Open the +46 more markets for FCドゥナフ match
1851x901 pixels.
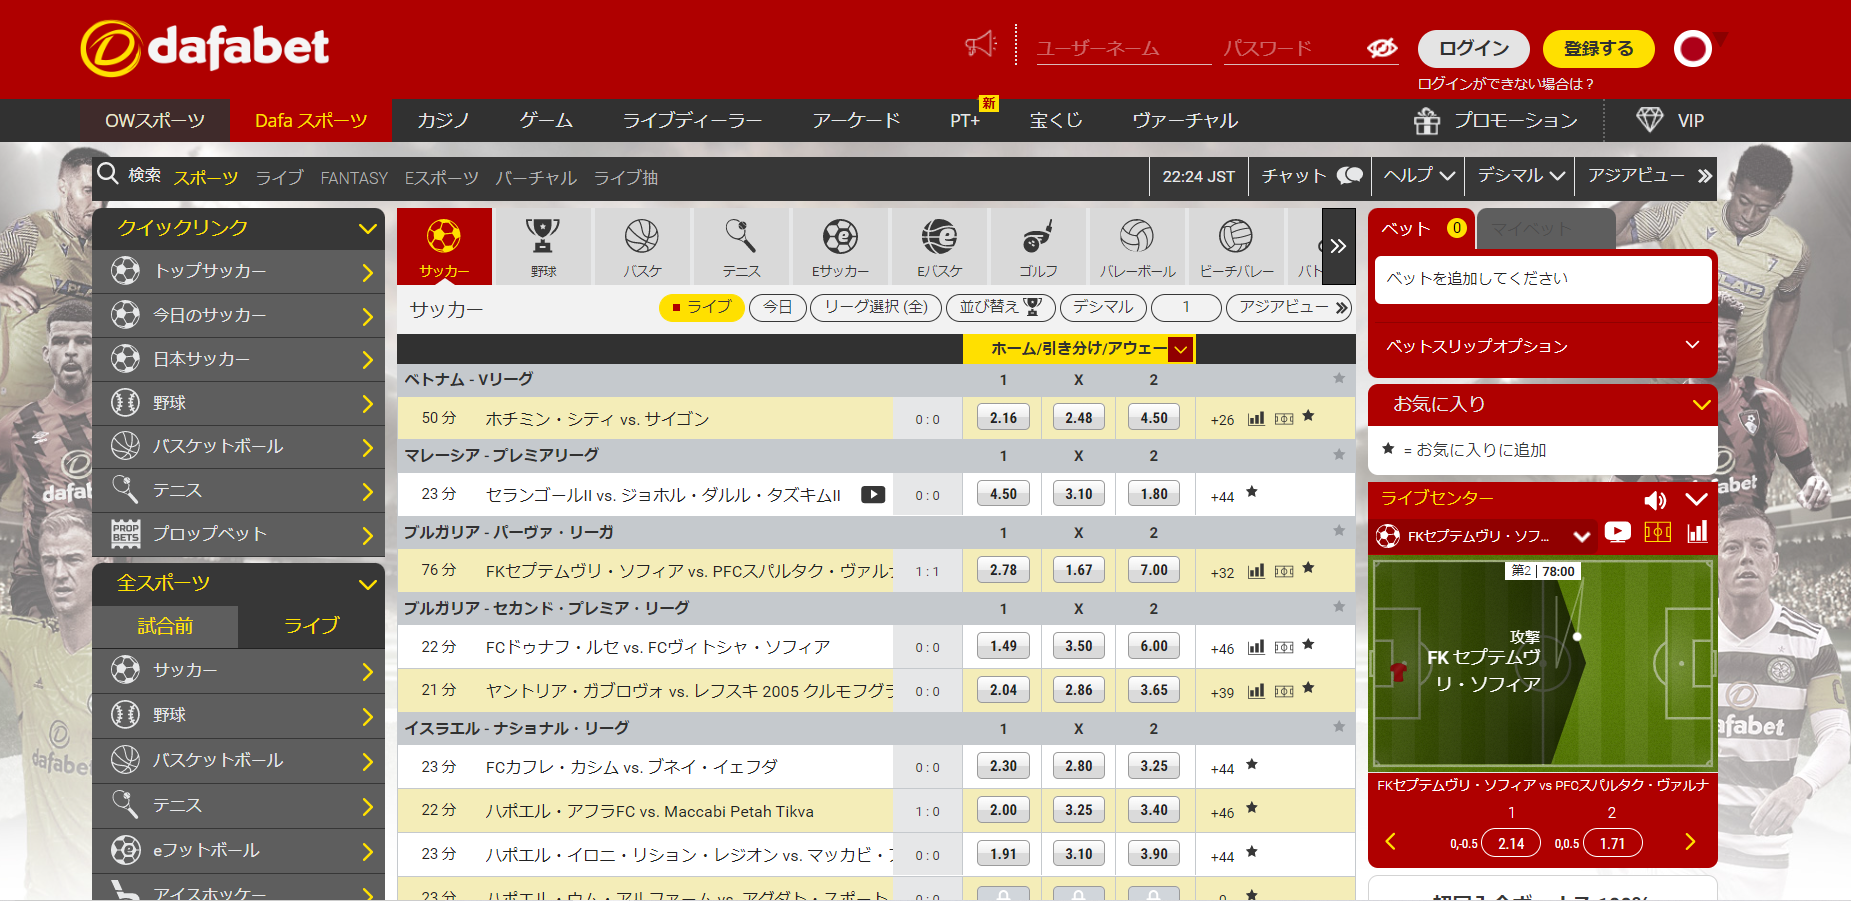pyautogui.click(x=1222, y=649)
